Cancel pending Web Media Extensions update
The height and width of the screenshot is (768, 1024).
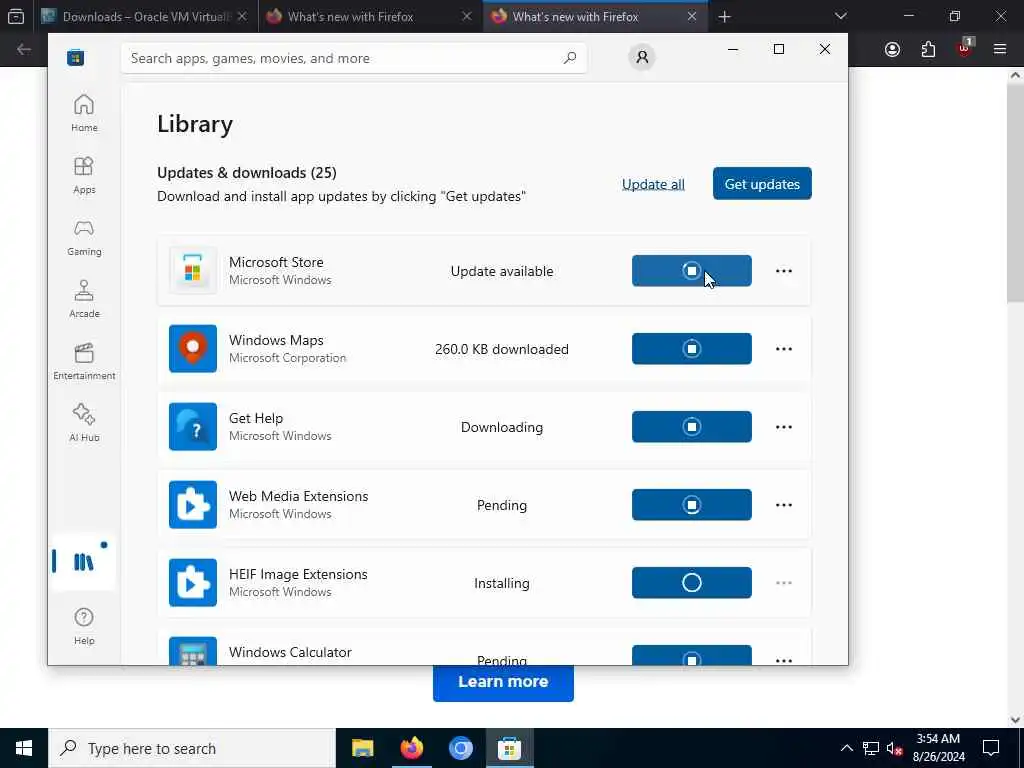[692, 505]
